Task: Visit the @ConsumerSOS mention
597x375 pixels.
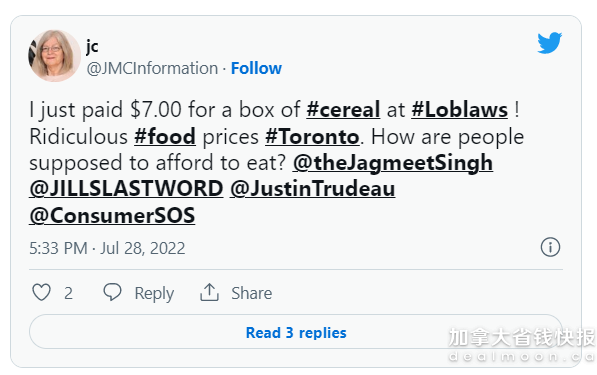Action: coord(112,215)
